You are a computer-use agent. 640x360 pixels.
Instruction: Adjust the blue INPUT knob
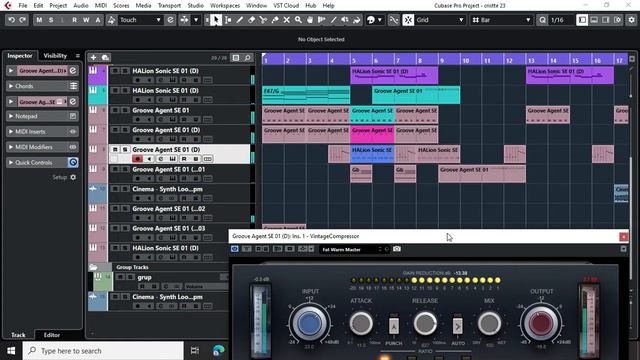point(309,323)
